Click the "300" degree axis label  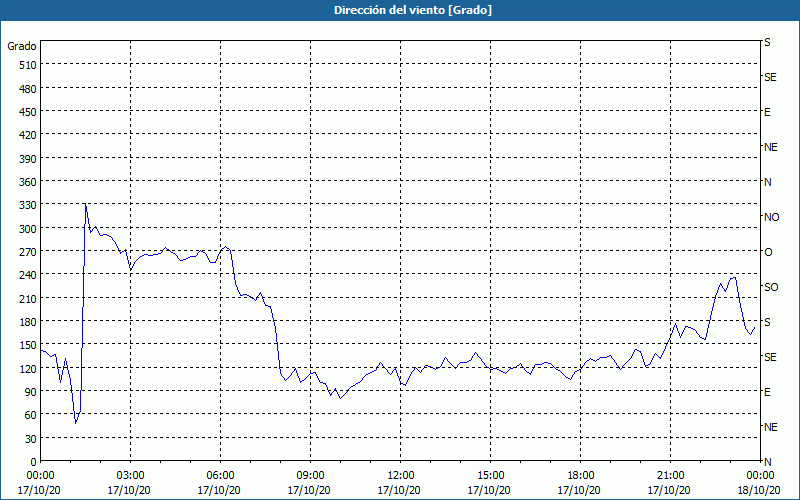[28, 229]
